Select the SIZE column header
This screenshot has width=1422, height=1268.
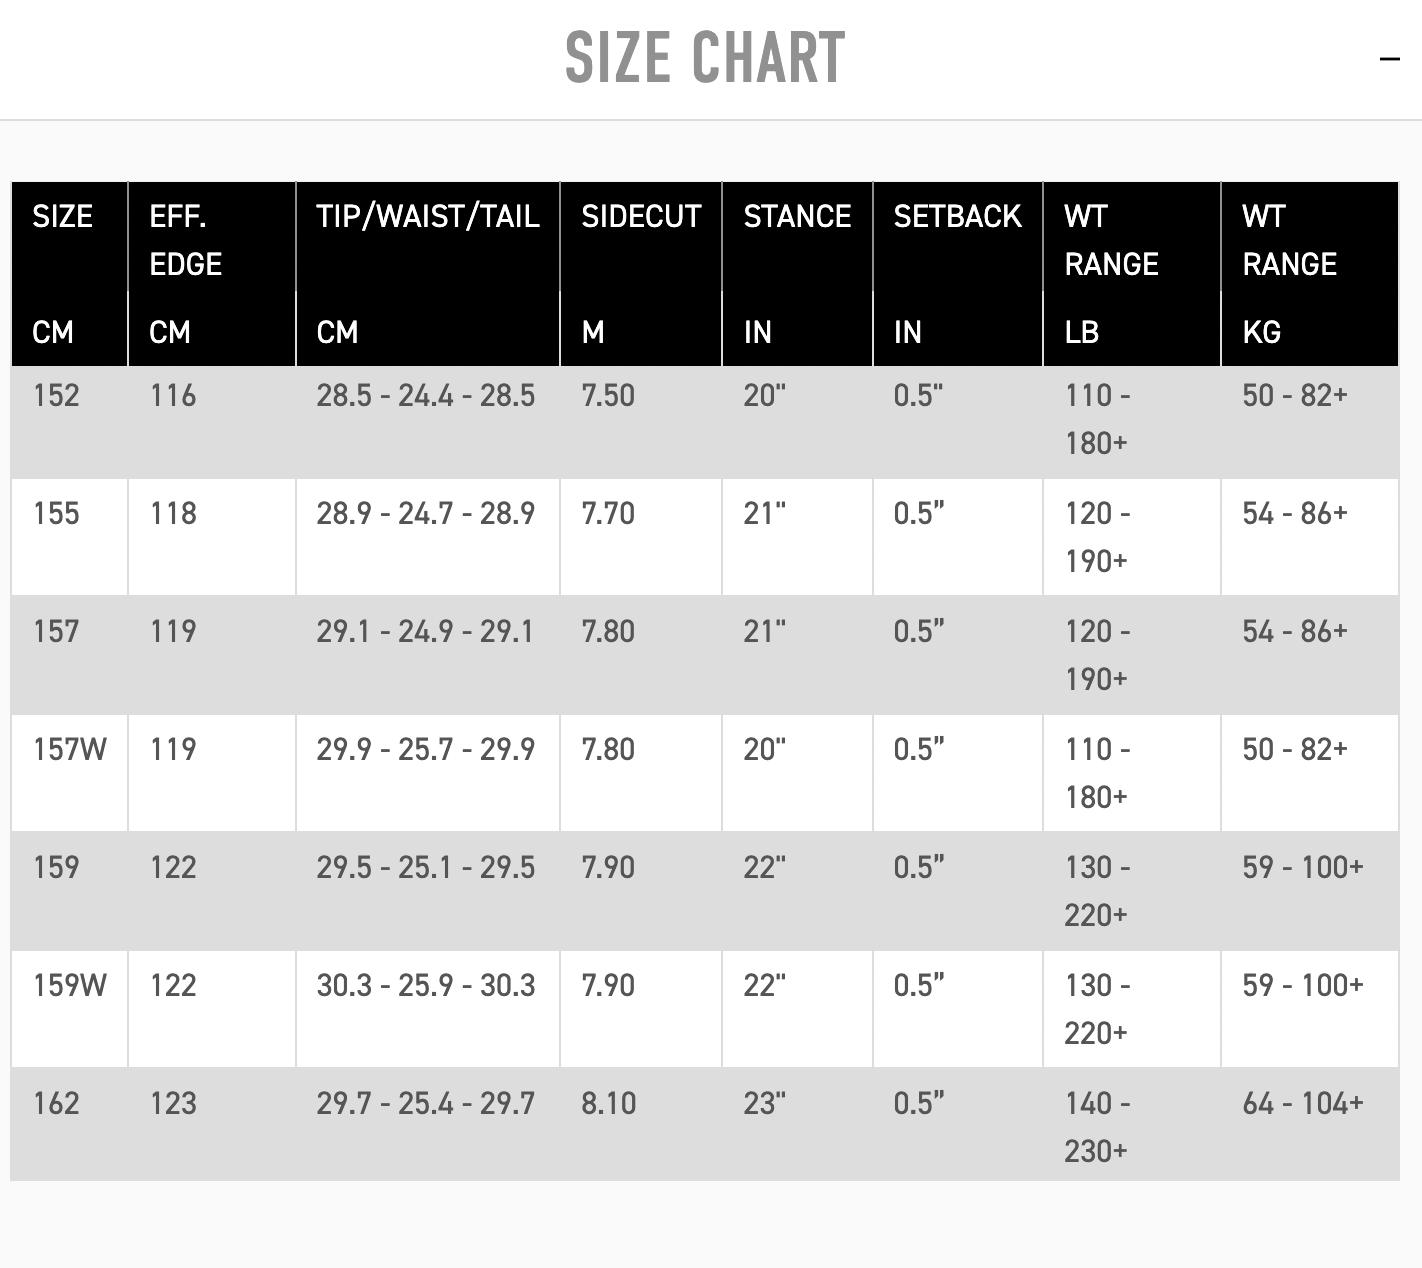pos(62,216)
